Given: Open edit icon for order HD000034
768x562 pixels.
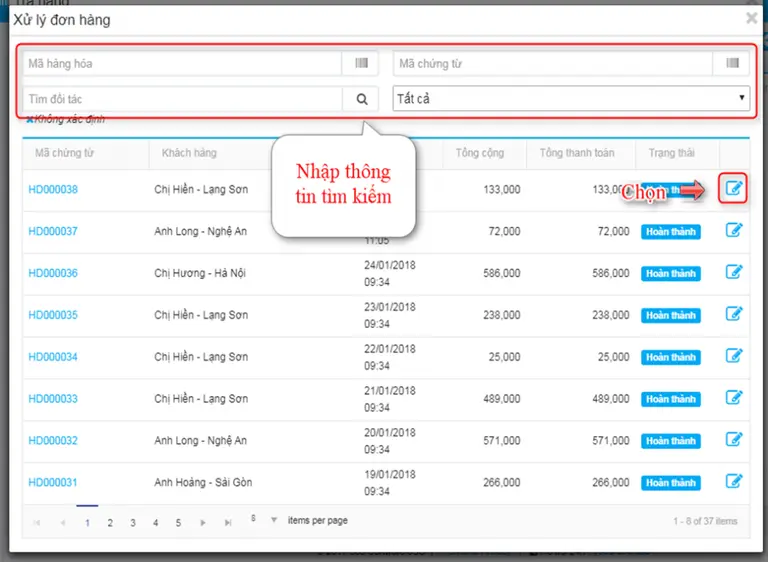Looking at the screenshot, I should click(x=733, y=356).
